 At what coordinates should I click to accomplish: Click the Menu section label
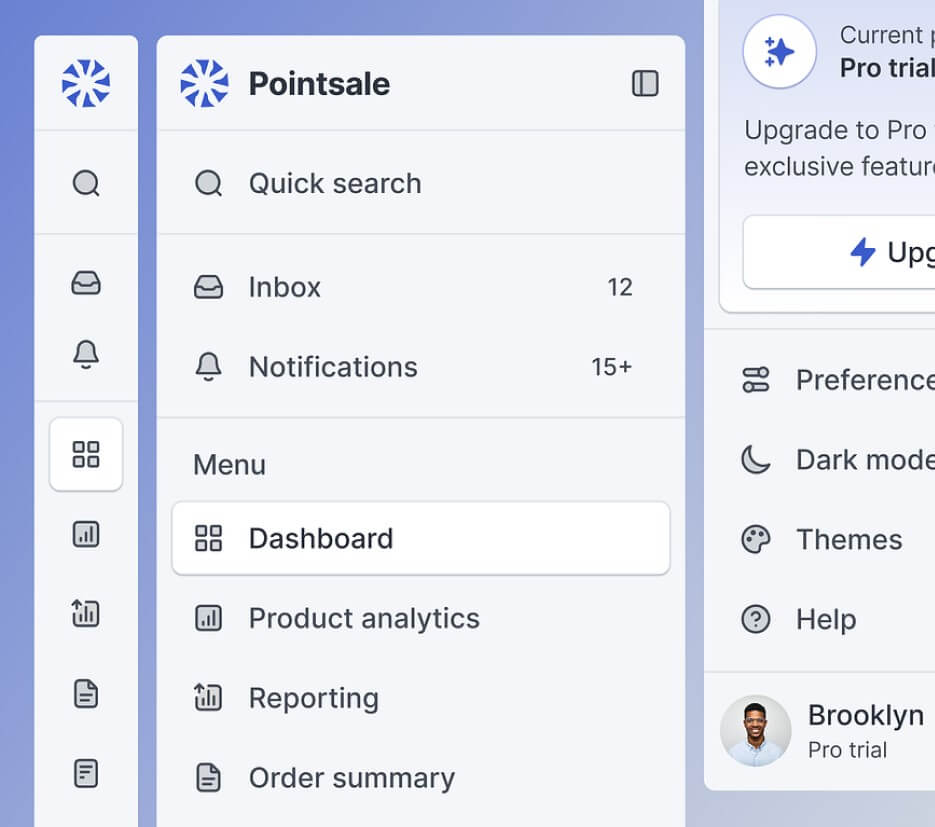coord(230,464)
